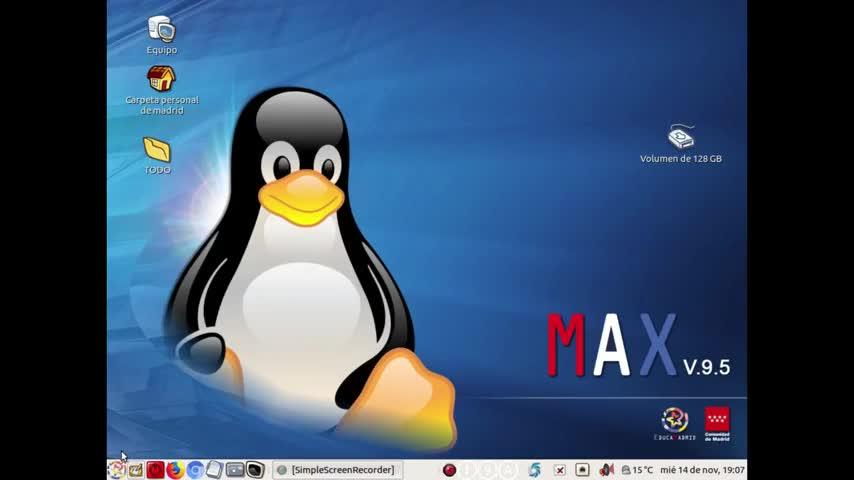Image resolution: width=854 pixels, height=480 pixels.
Task: Launch the notes editor icon in panel
Action: pos(136,470)
